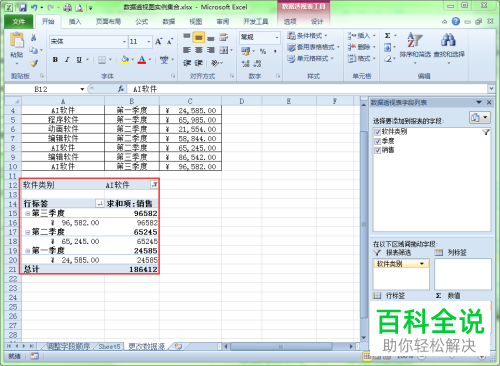Switch to the 插入 ribbon tab
500x366 pixels.
(75, 22)
